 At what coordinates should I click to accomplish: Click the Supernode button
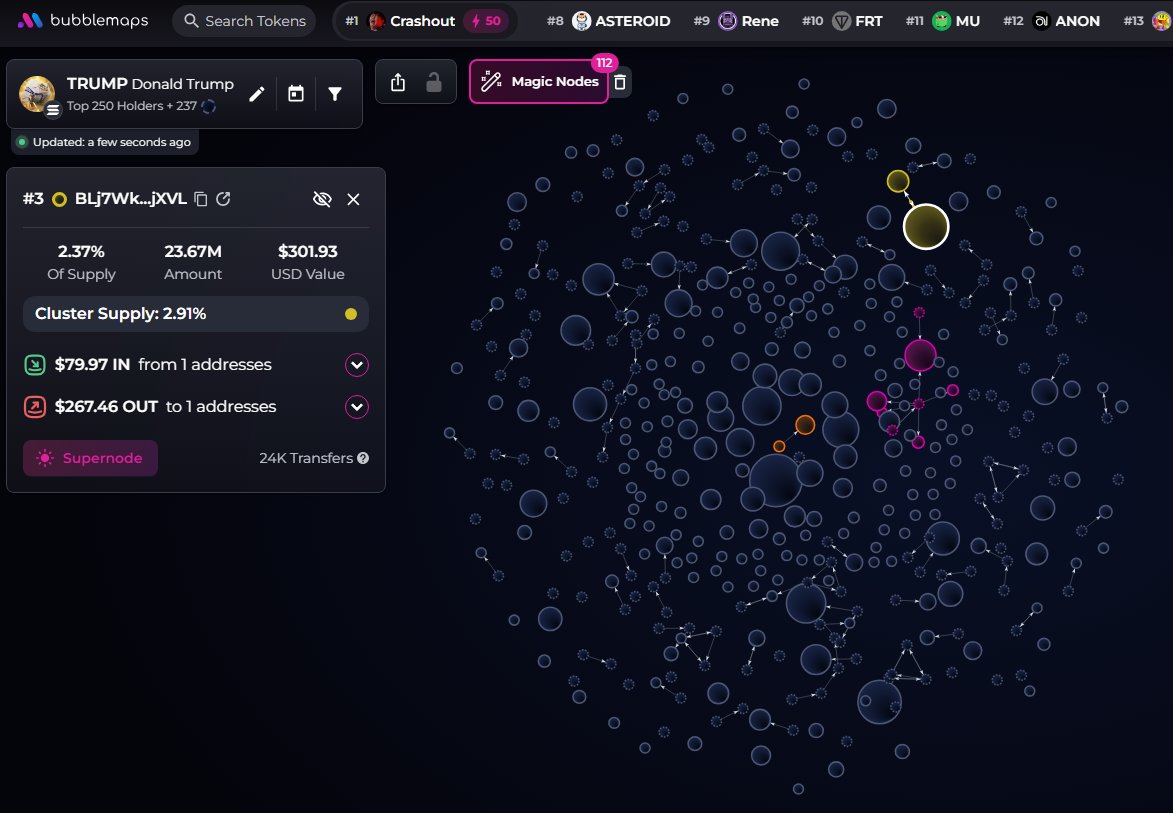[x=90, y=458]
